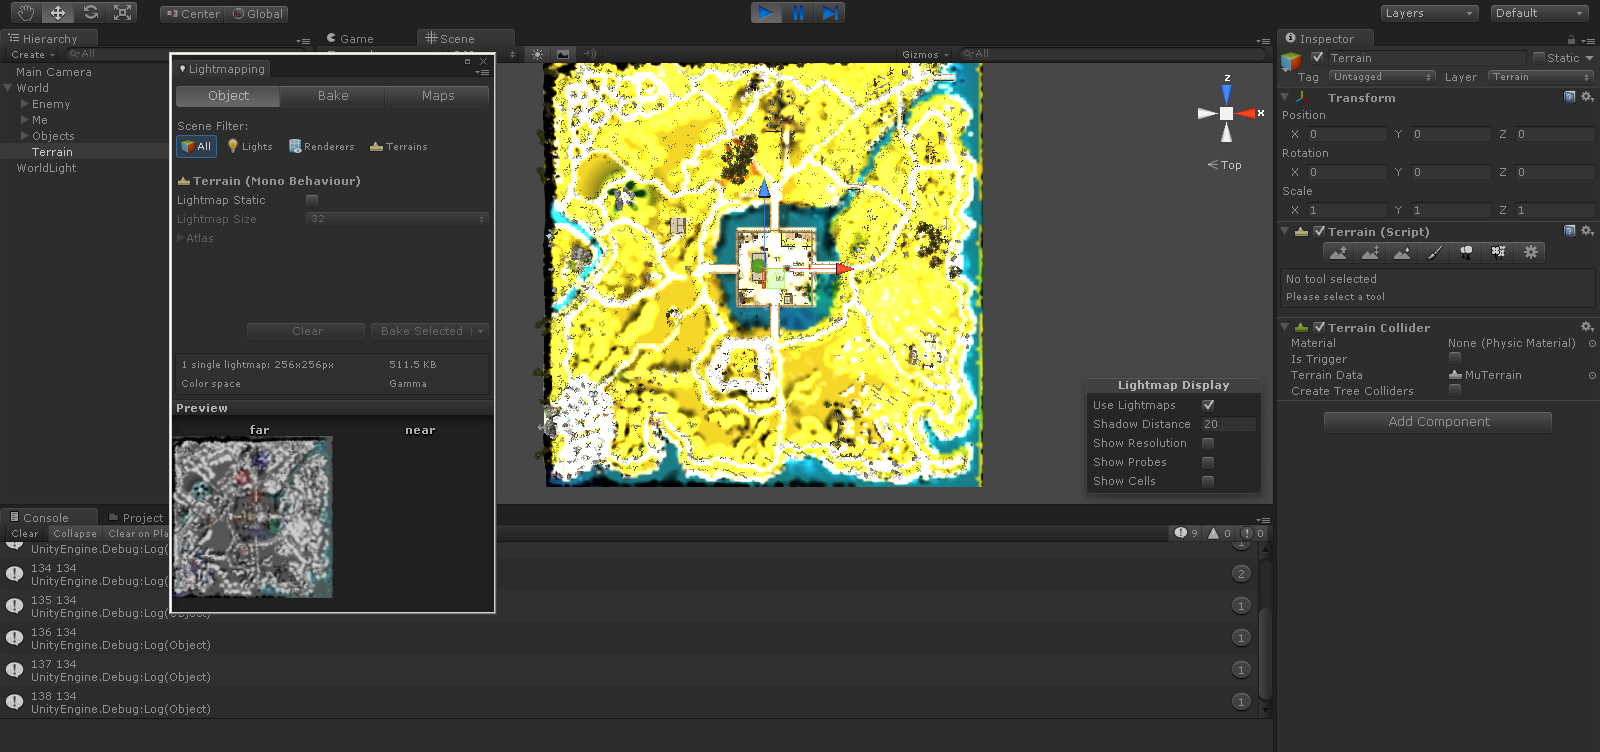The height and width of the screenshot is (752, 1600).
Task: Expand the Objects item in Hierarchy
Action: point(24,136)
